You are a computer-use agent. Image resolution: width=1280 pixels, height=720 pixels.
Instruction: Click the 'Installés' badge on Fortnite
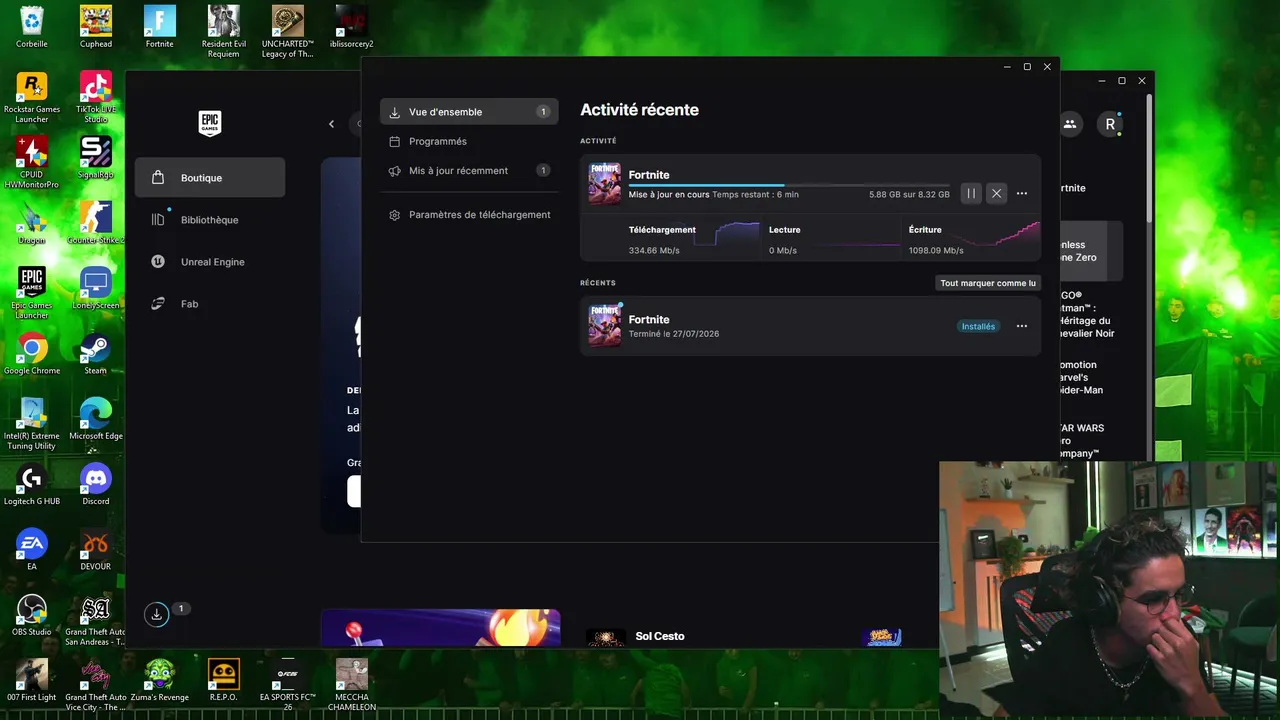coord(978,326)
